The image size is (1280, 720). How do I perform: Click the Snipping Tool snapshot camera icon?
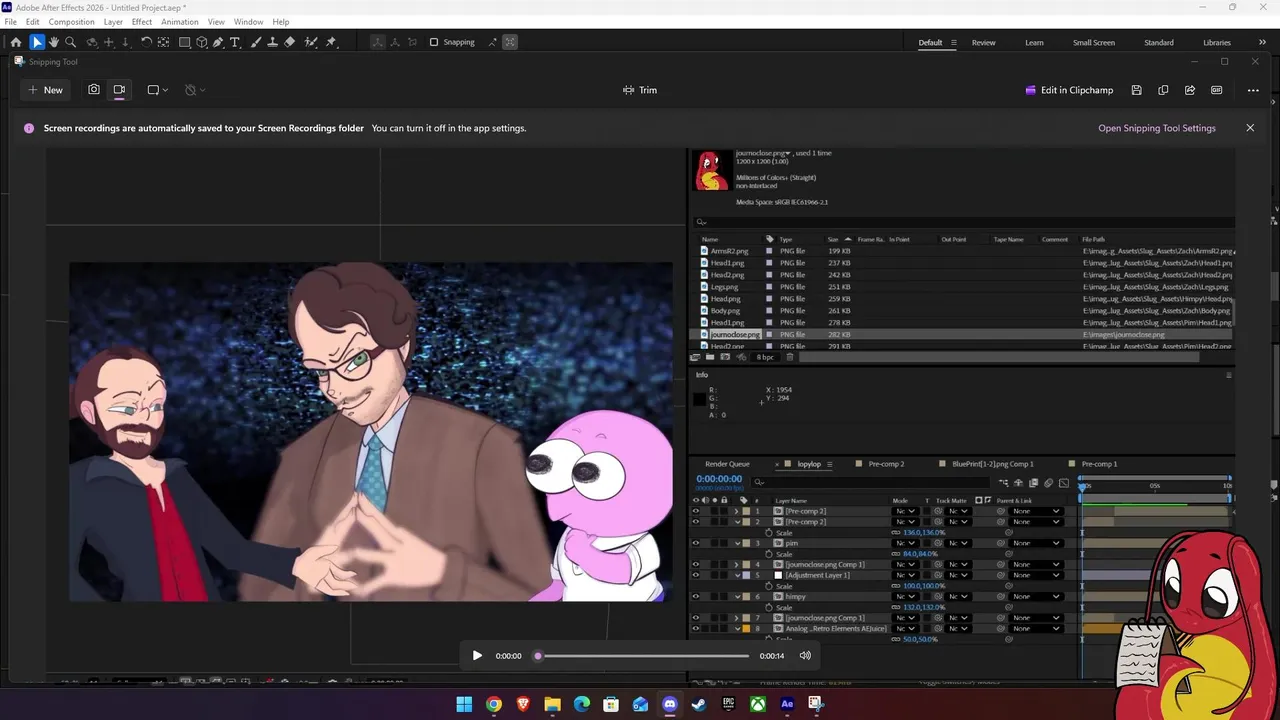(x=94, y=90)
